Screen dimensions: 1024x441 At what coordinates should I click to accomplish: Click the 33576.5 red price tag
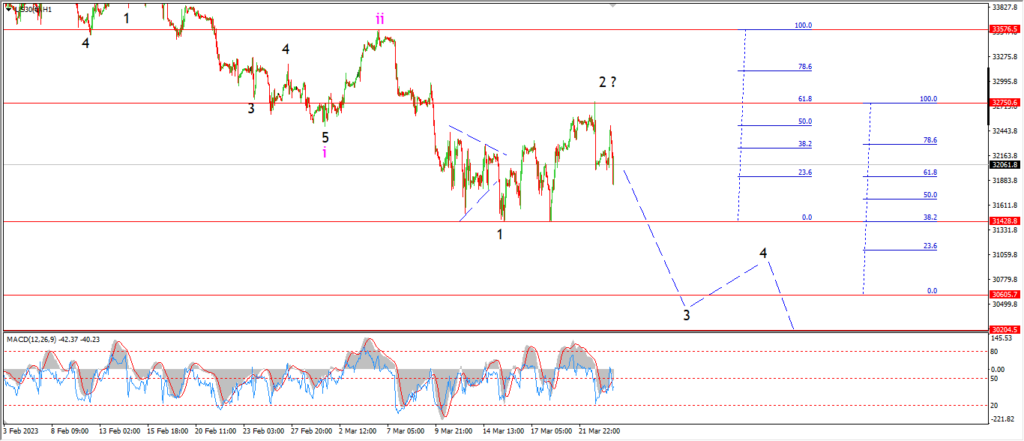[1006, 29]
